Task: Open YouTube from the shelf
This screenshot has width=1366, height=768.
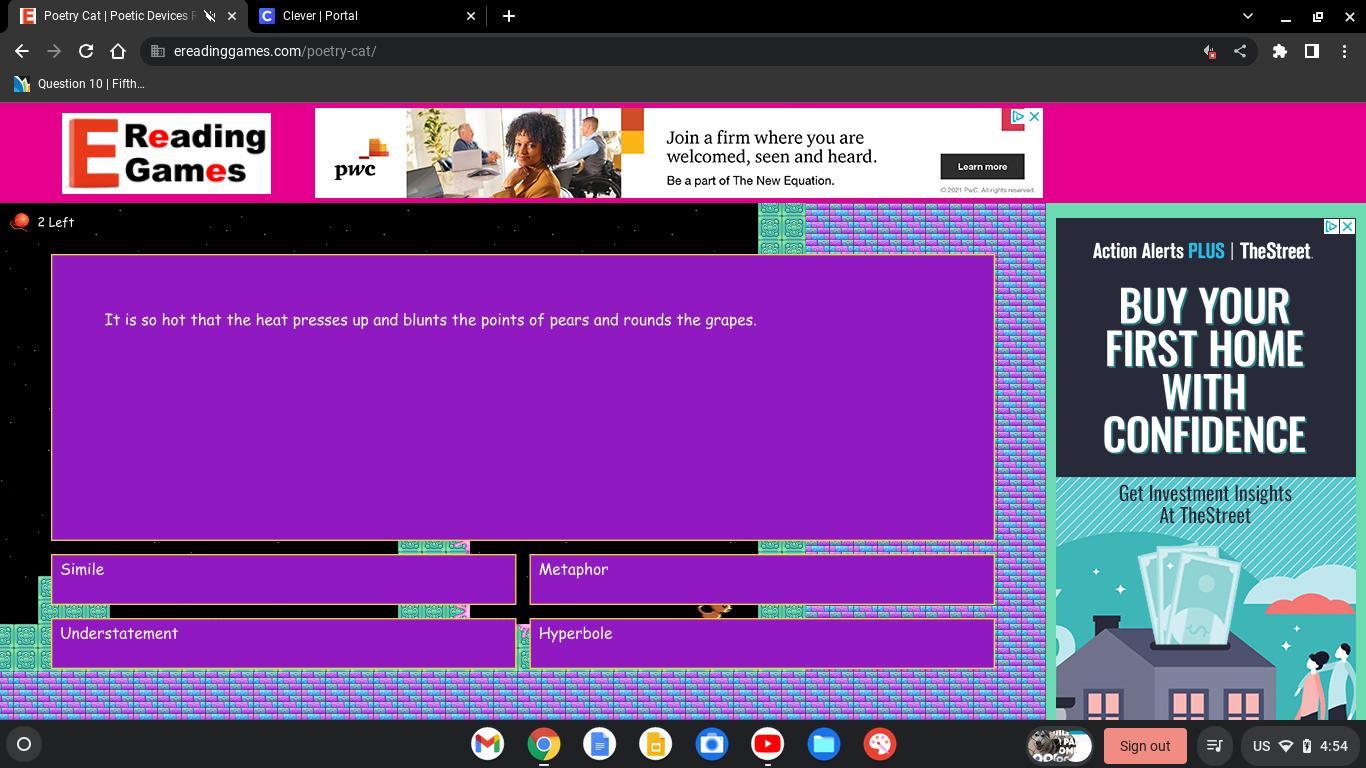Action: (768, 744)
